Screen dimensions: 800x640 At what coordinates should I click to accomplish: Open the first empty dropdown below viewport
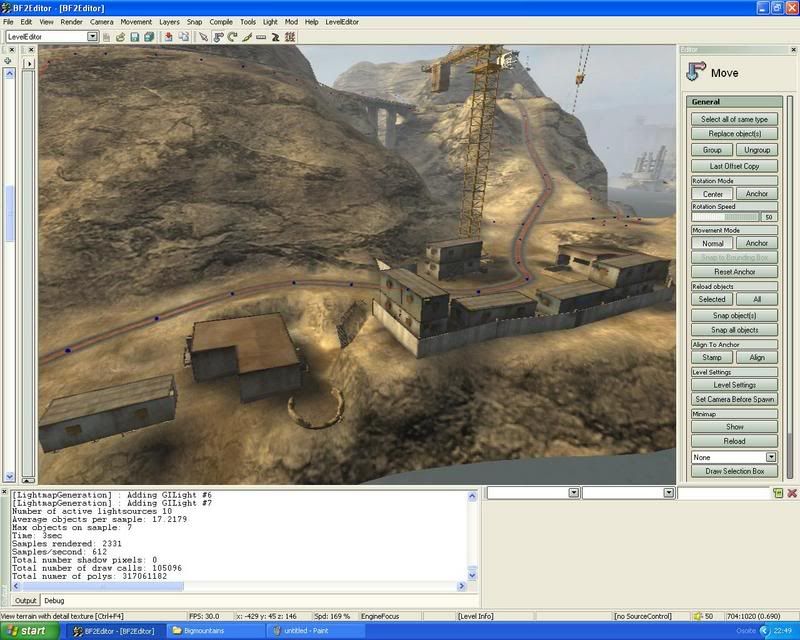click(x=573, y=493)
